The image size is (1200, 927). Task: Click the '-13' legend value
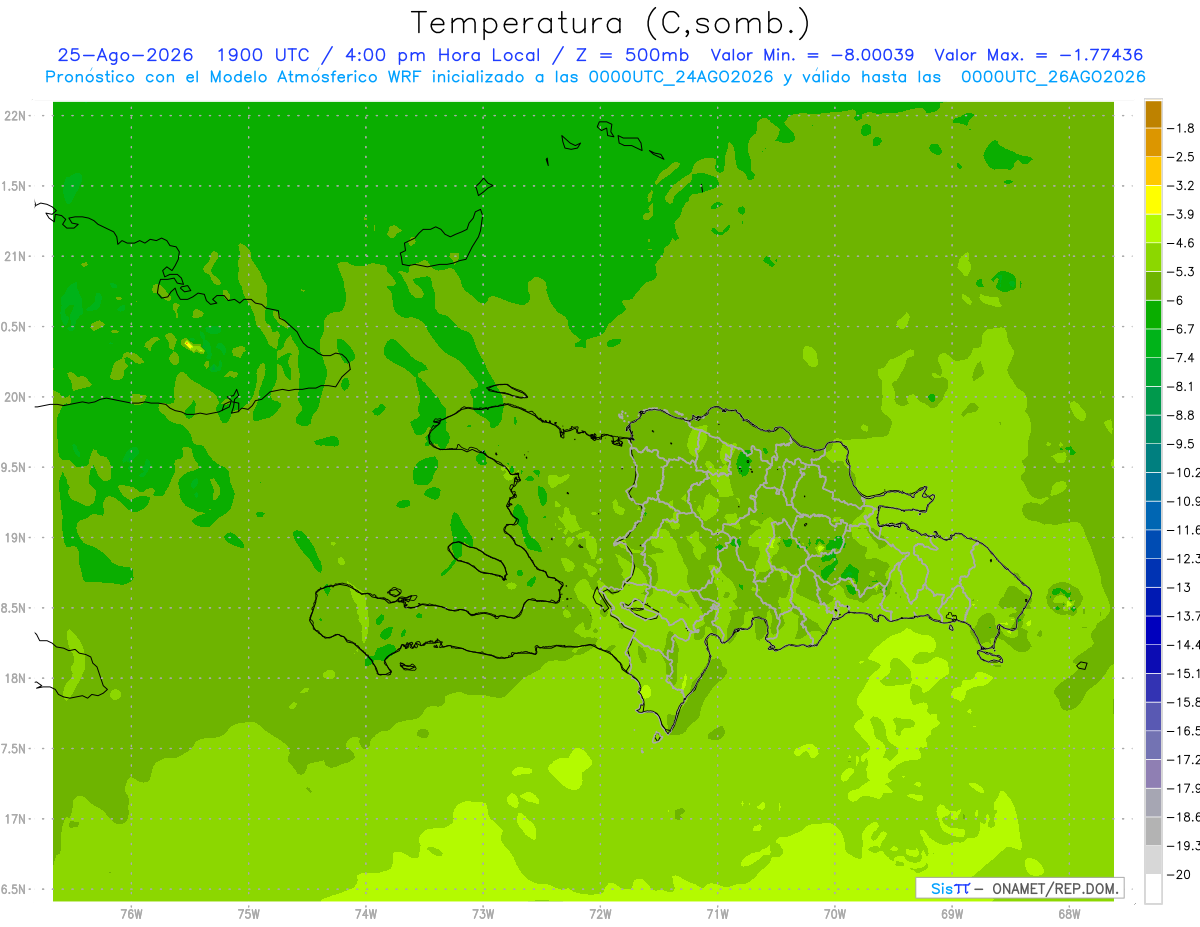(x=1181, y=587)
